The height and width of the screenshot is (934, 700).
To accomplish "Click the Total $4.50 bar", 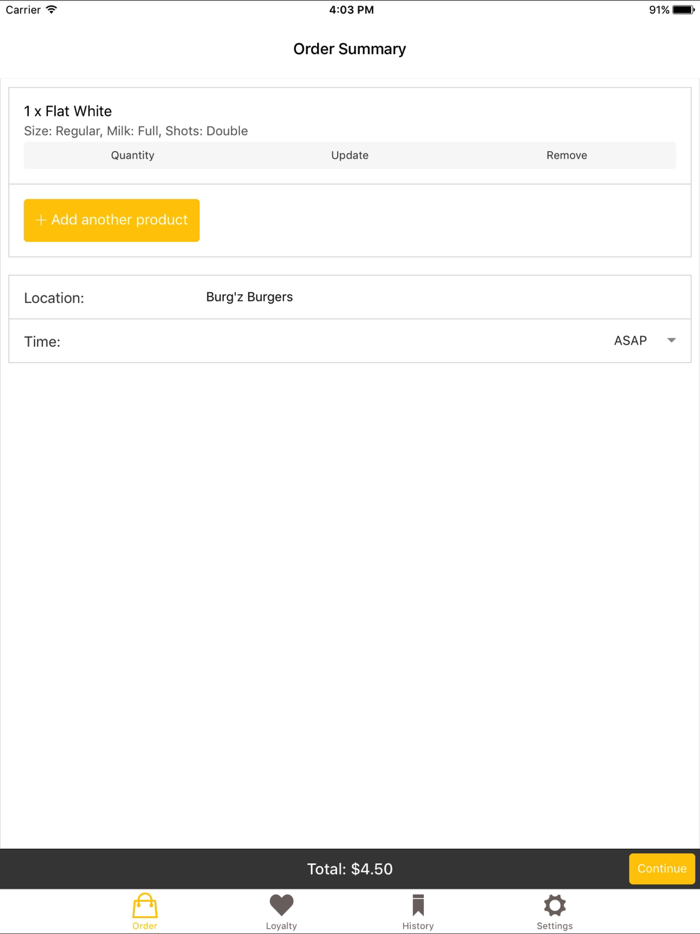I will point(350,868).
